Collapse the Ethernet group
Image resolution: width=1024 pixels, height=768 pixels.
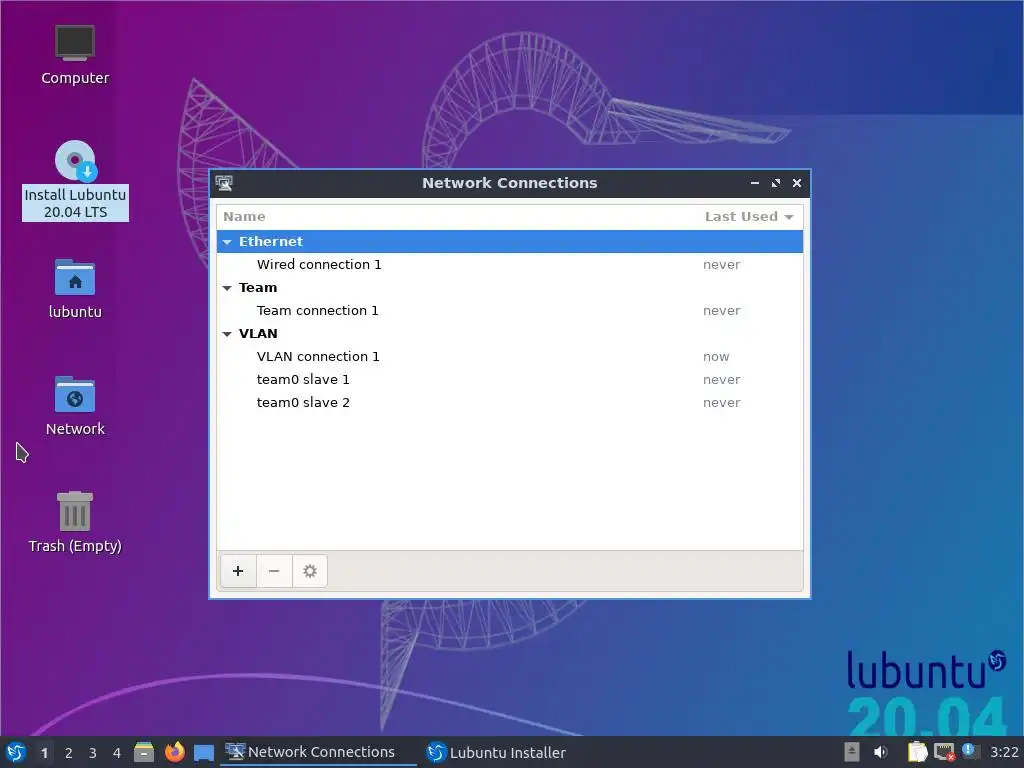227,242
